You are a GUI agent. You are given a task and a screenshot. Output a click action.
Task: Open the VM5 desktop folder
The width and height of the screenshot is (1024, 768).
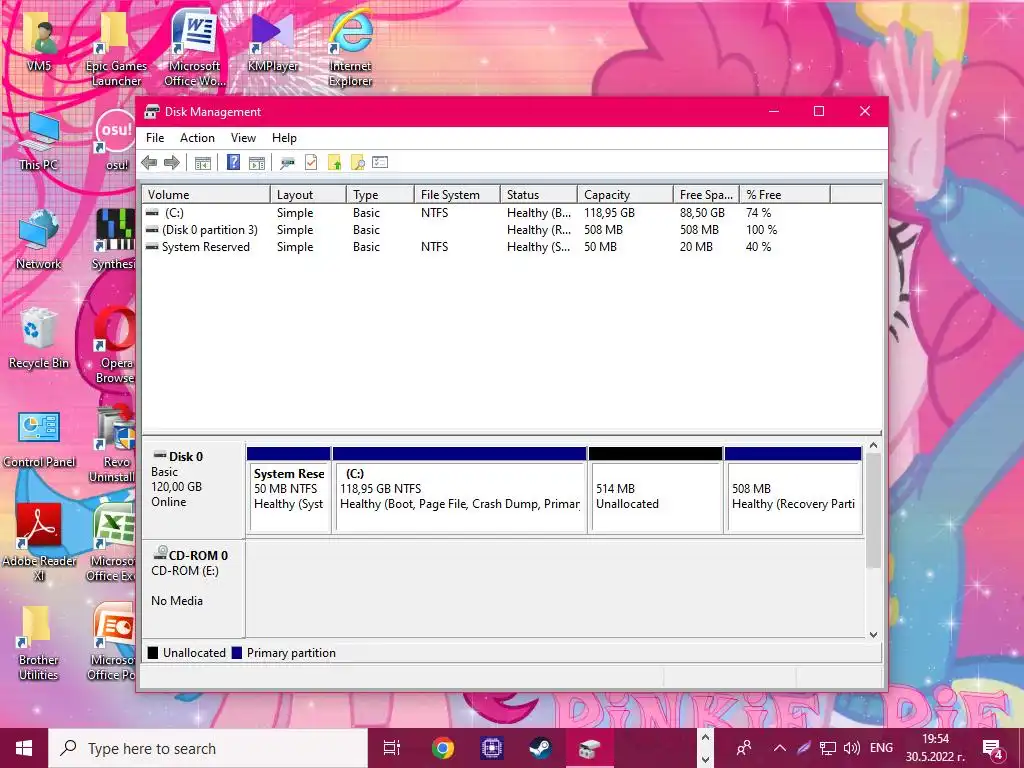(x=39, y=43)
